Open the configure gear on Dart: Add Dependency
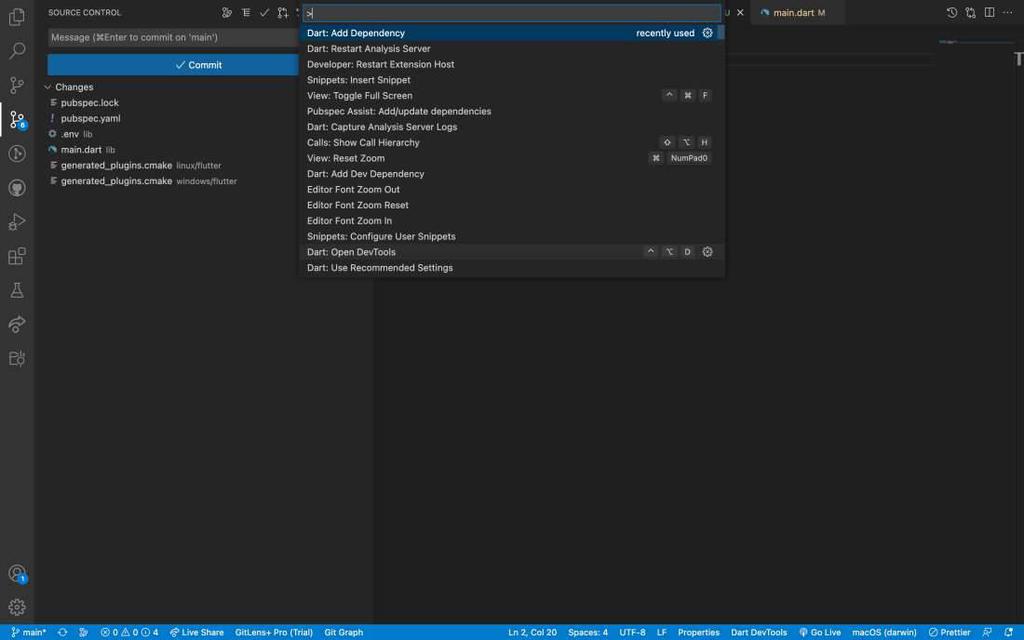 (707, 33)
